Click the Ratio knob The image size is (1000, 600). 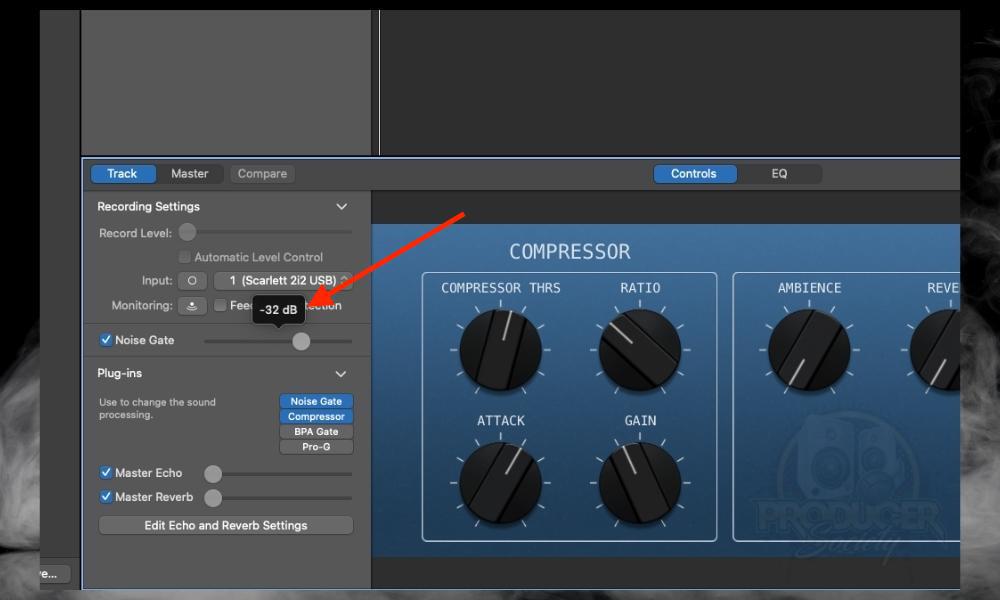click(640, 349)
